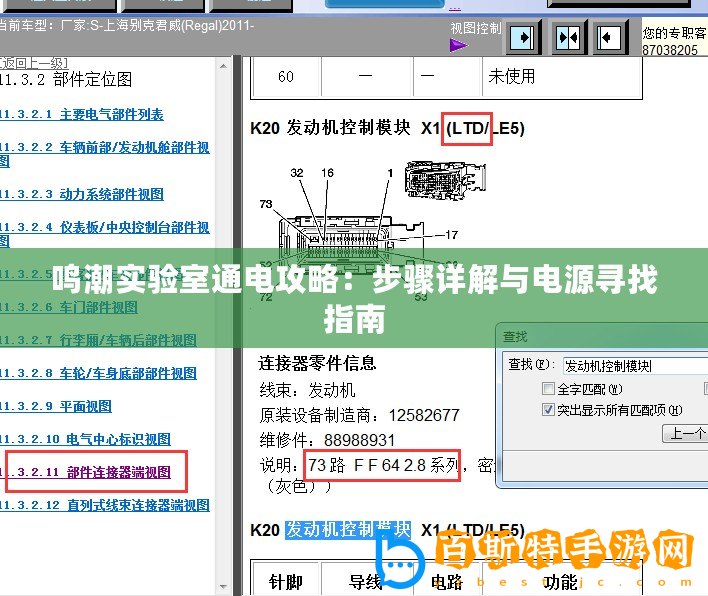Click the 功能 column header
Screen dimensions: 708x596
[x=560, y=582]
